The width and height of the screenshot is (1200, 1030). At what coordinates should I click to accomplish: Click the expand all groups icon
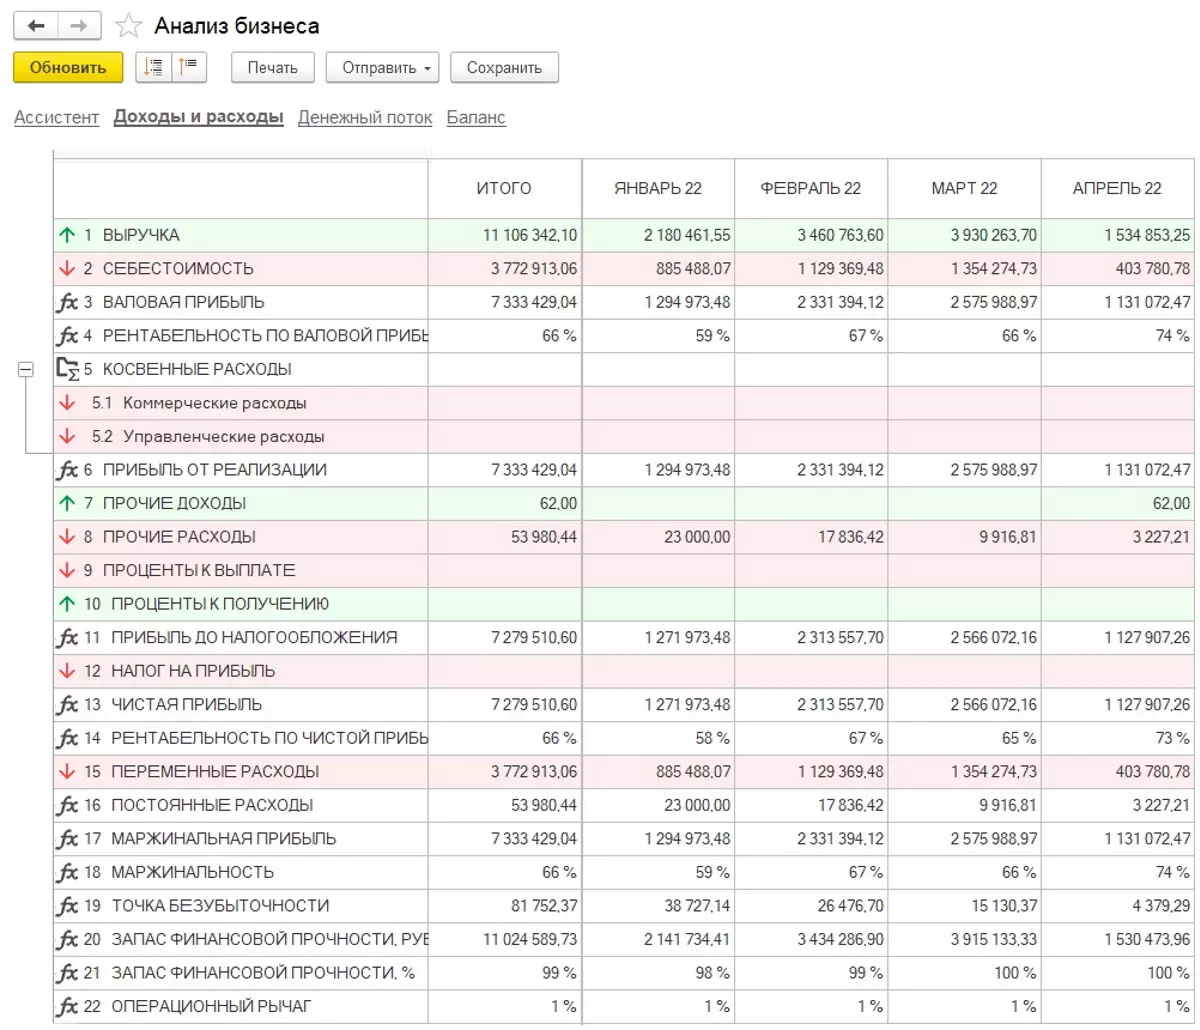(153, 67)
